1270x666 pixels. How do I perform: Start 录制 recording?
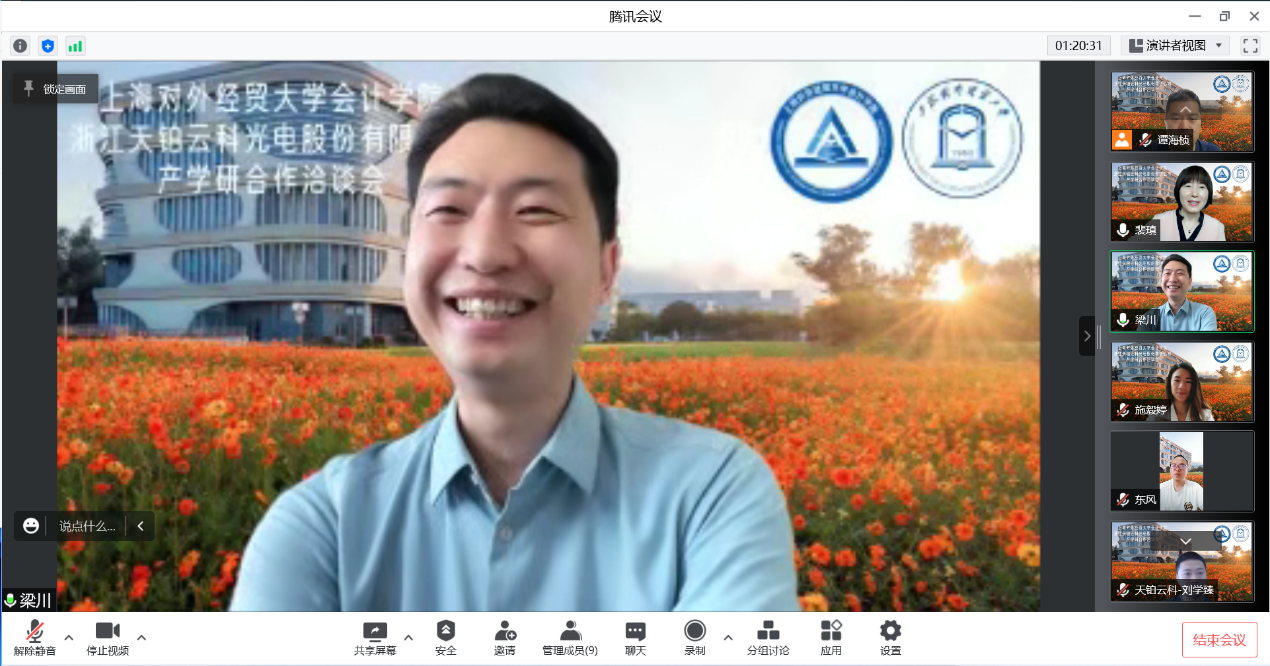pyautogui.click(x=695, y=637)
